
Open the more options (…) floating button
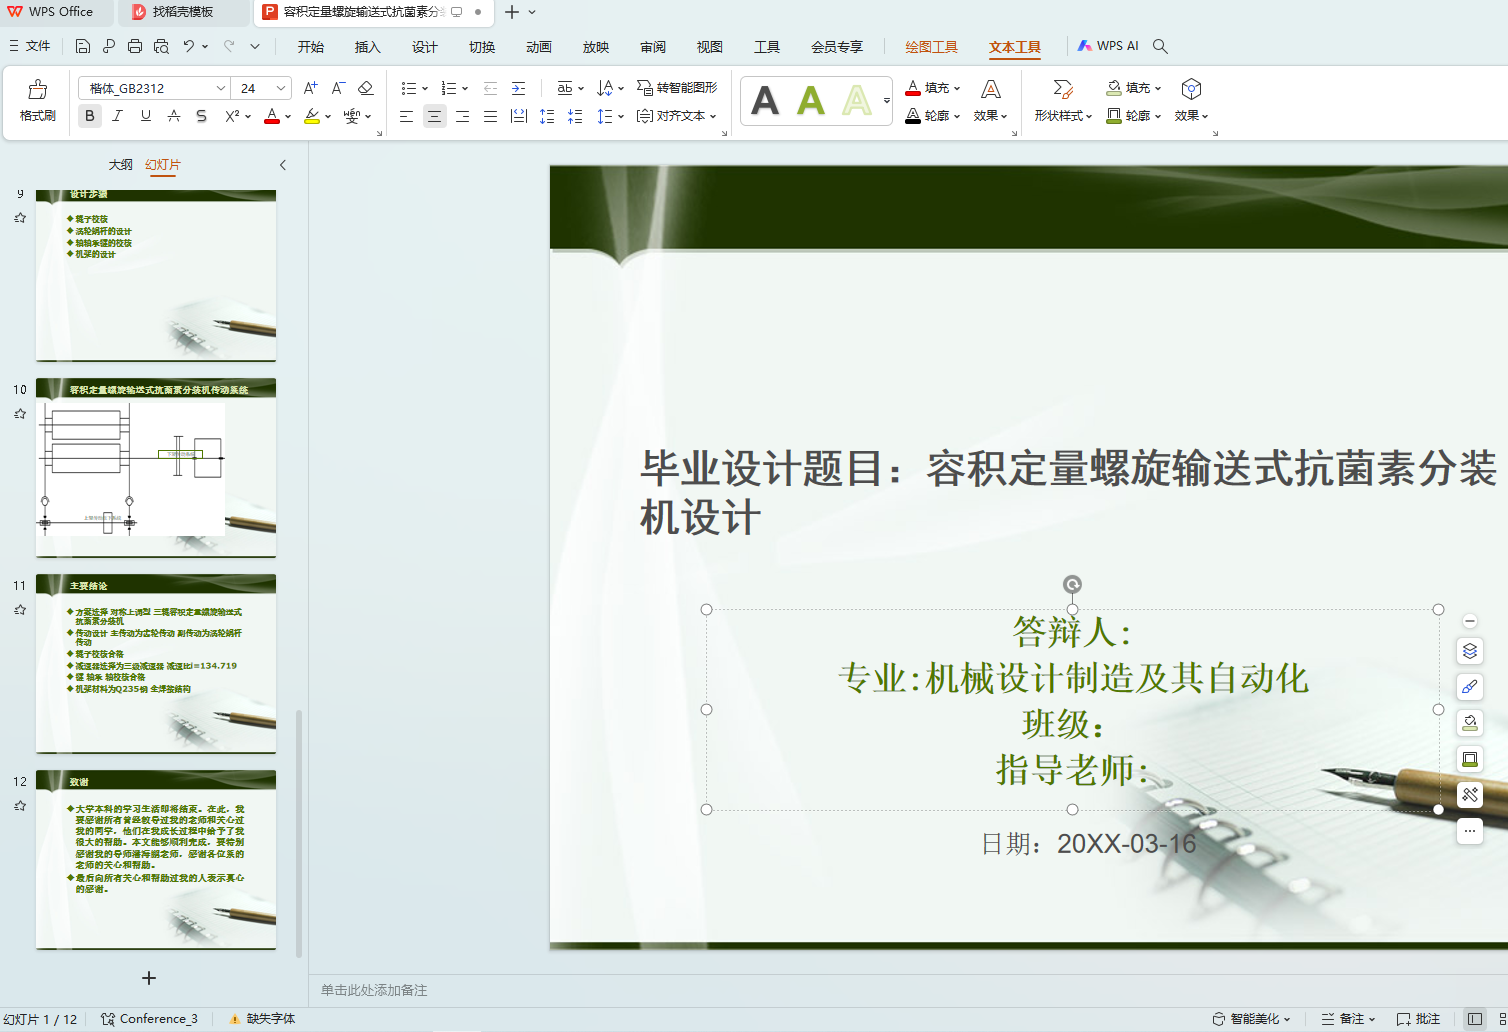coord(1470,830)
